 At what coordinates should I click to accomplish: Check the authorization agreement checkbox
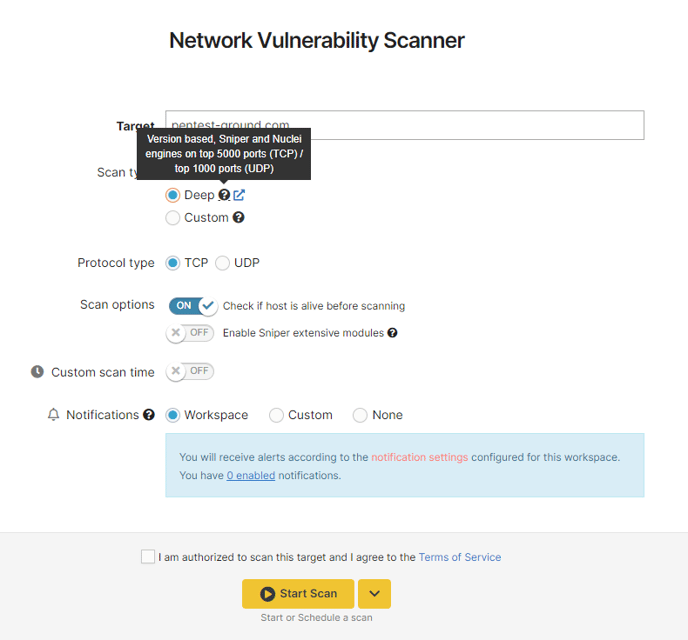click(148, 557)
